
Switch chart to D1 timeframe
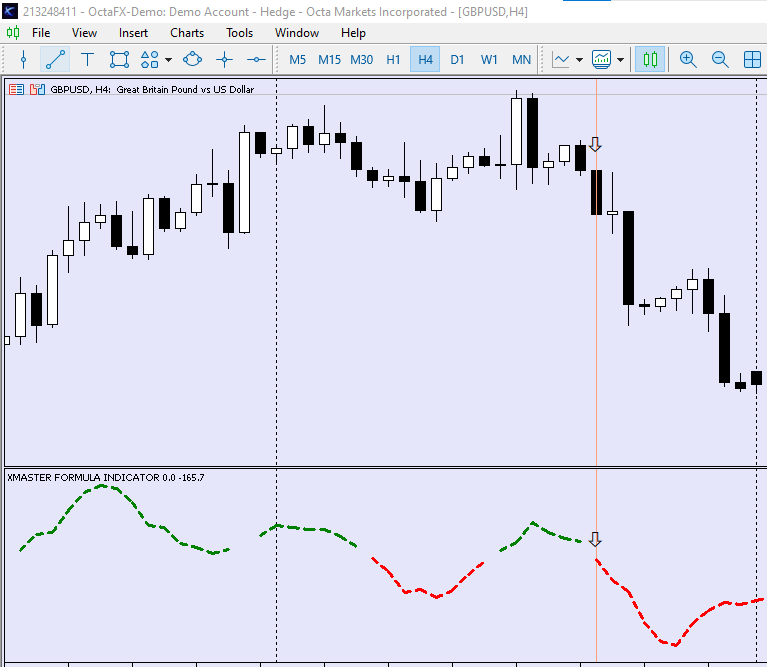[x=457, y=60]
